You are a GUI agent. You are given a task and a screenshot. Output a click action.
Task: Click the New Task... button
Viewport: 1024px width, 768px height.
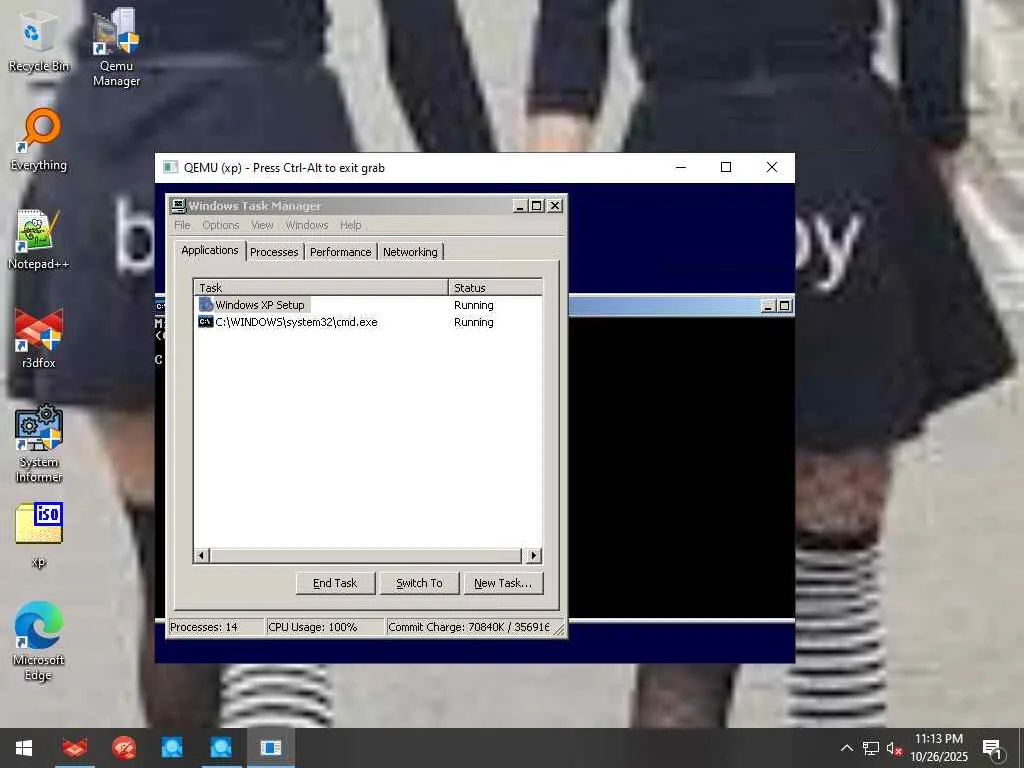503,583
